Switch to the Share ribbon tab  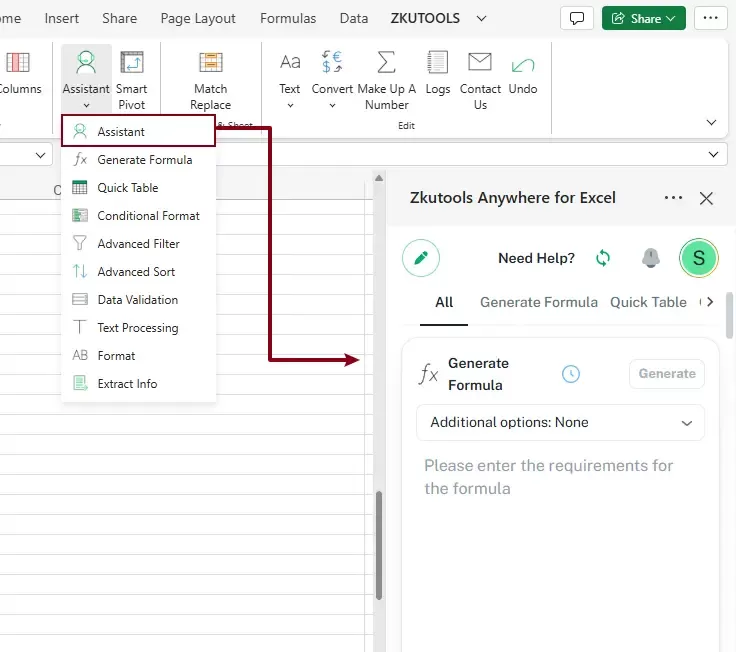pyautogui.click(x=119, y=18)
